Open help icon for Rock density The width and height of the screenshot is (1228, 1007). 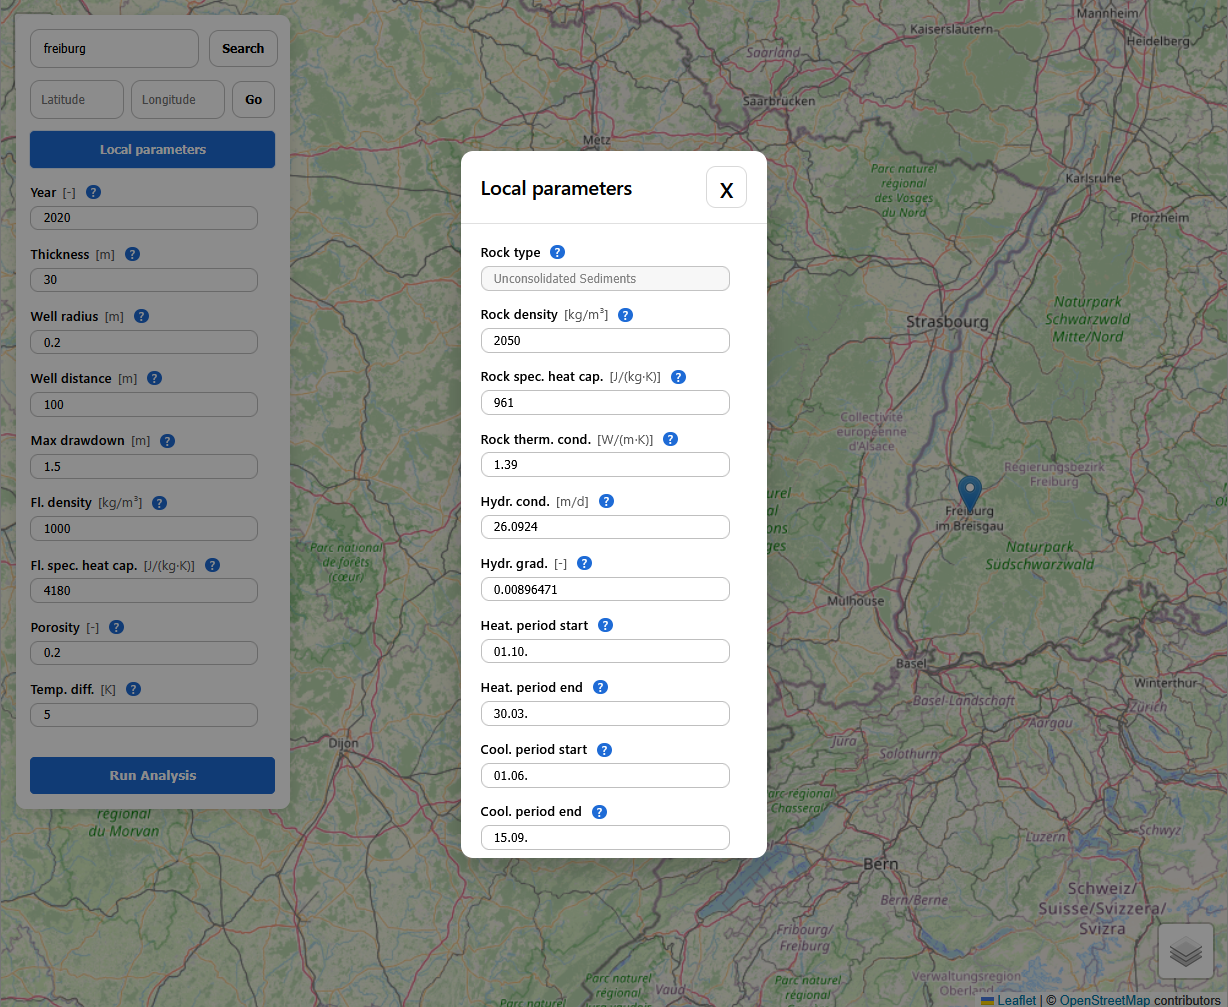coord(626,314)
